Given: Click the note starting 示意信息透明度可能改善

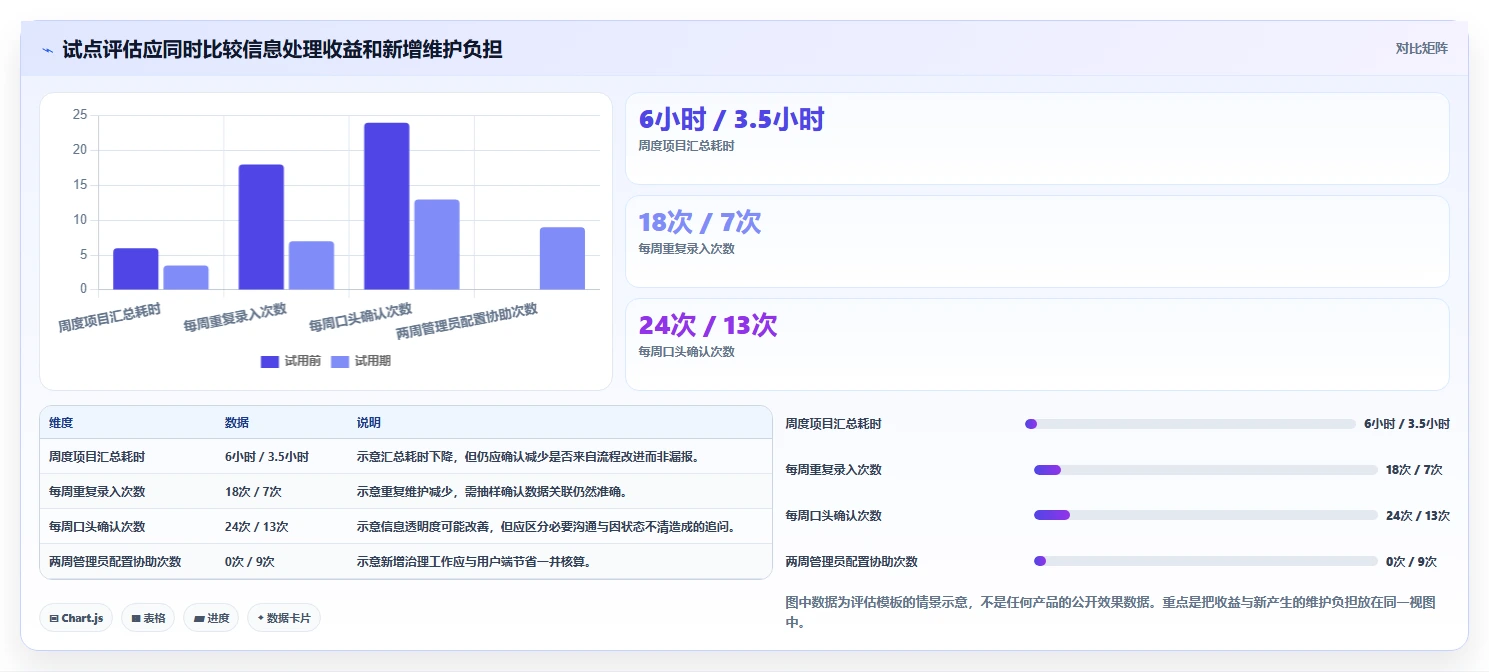Looking at the screenshot, I should pos(546,527).
